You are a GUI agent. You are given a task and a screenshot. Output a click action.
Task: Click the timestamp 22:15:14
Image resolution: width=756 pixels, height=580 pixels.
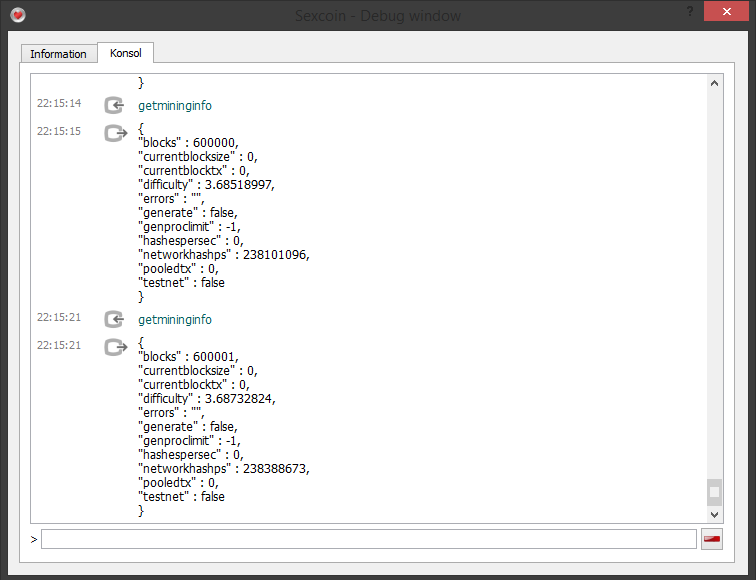(59, 103)
